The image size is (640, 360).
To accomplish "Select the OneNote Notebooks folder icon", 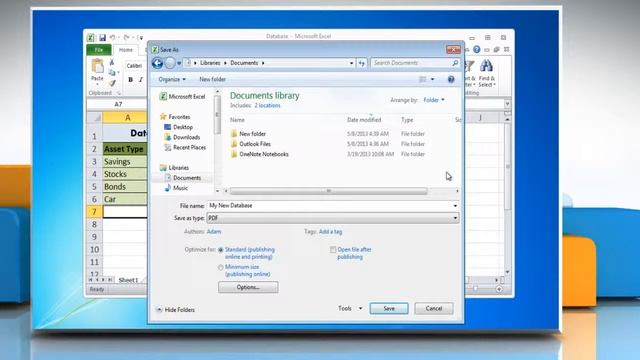I will coord(234,154).
